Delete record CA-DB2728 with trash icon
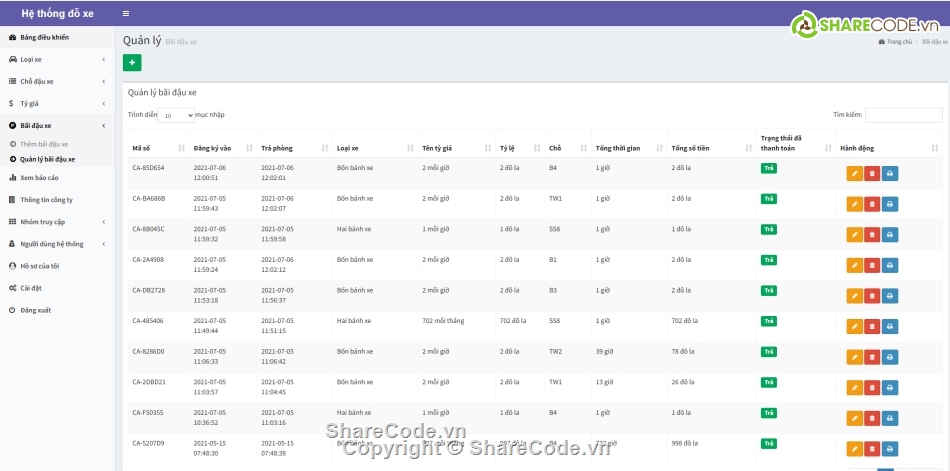The width and height of the screenshot is (950, 471). (872, 296)
